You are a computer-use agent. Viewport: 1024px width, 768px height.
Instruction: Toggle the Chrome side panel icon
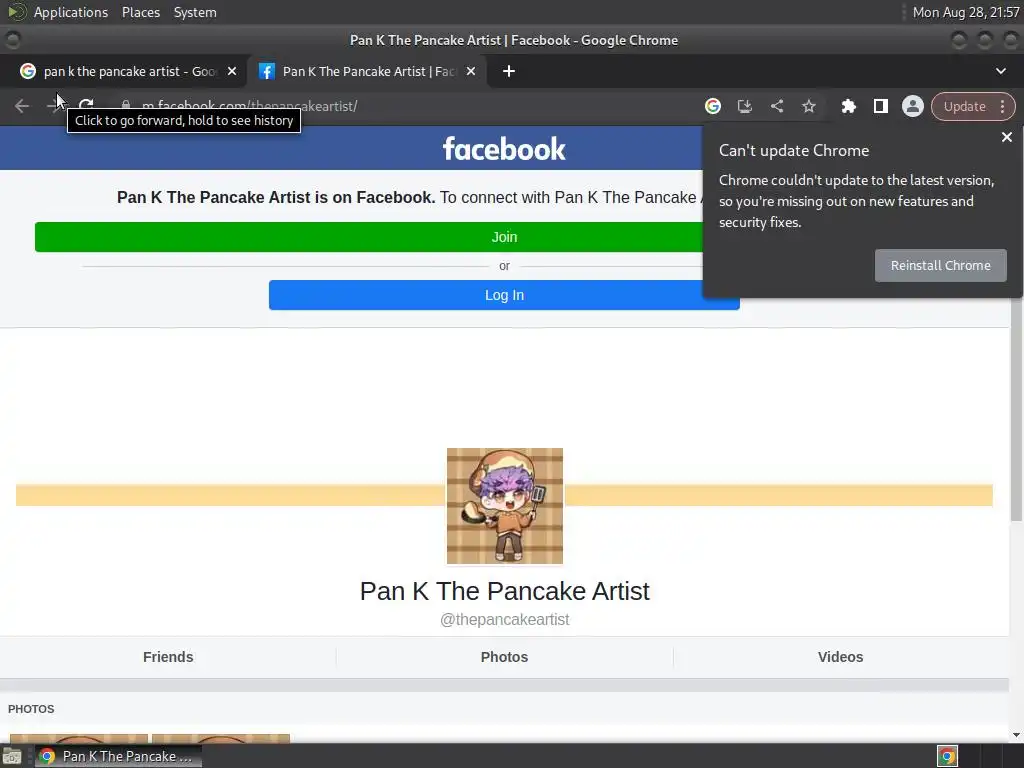pyautogui.click(x=880, y=106)
